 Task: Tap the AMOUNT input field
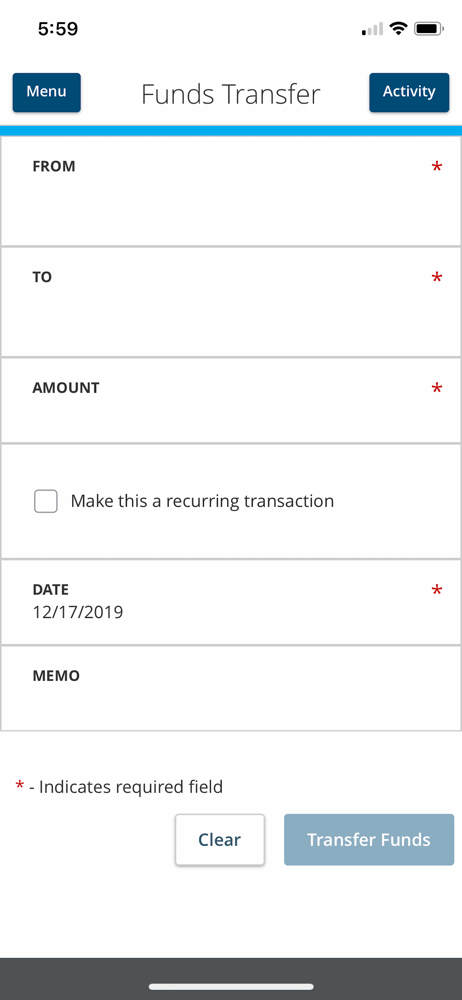(231, 401)
